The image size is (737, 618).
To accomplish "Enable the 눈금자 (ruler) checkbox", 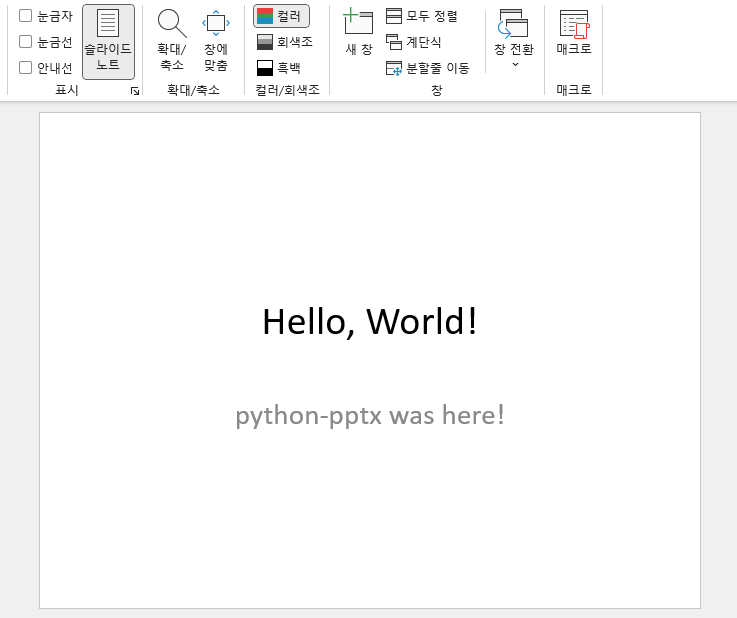I will [x=25, y=16].
